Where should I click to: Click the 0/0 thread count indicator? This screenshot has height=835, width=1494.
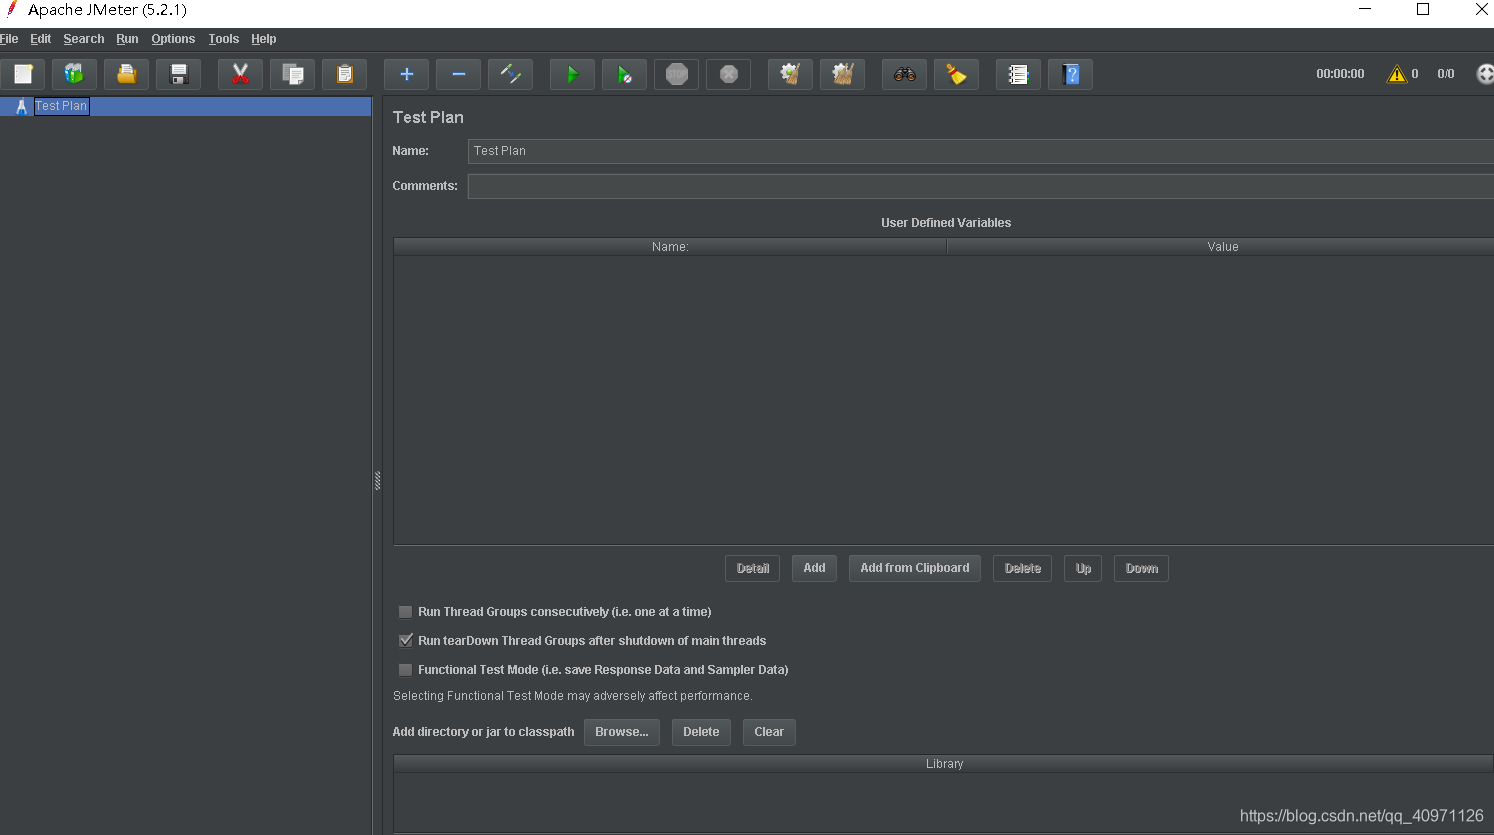[x=1446, y=74]
